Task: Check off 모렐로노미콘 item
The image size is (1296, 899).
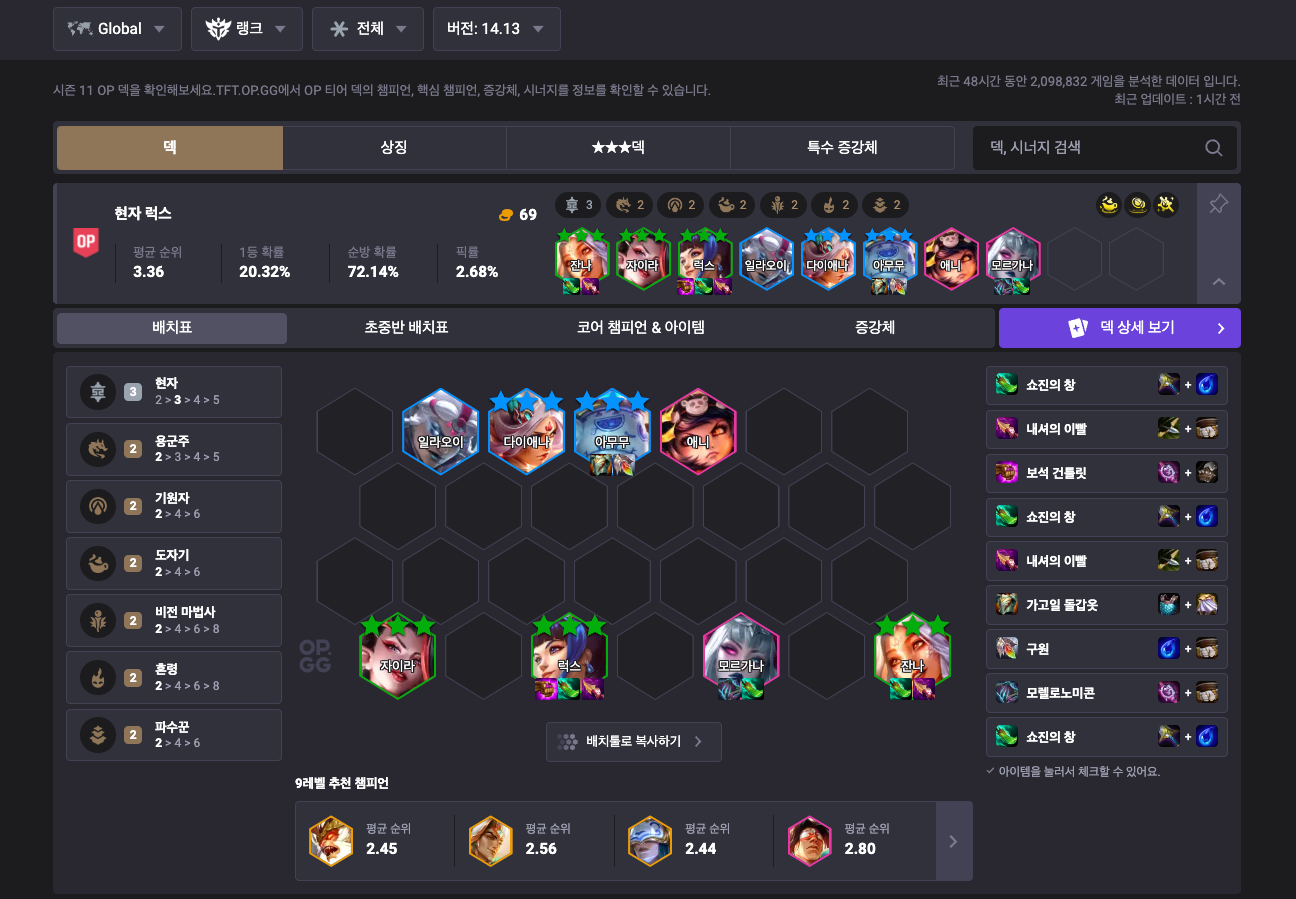Action: coord(1107,693)
